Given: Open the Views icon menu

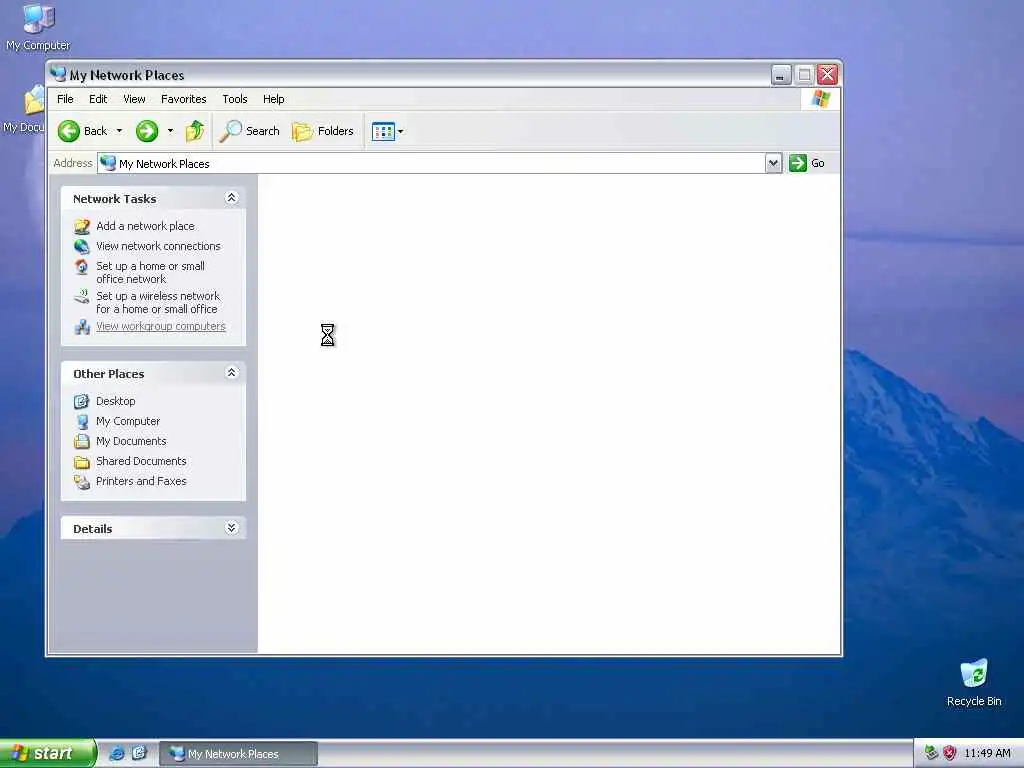Looking at the screenshot, I should [383, 131].
